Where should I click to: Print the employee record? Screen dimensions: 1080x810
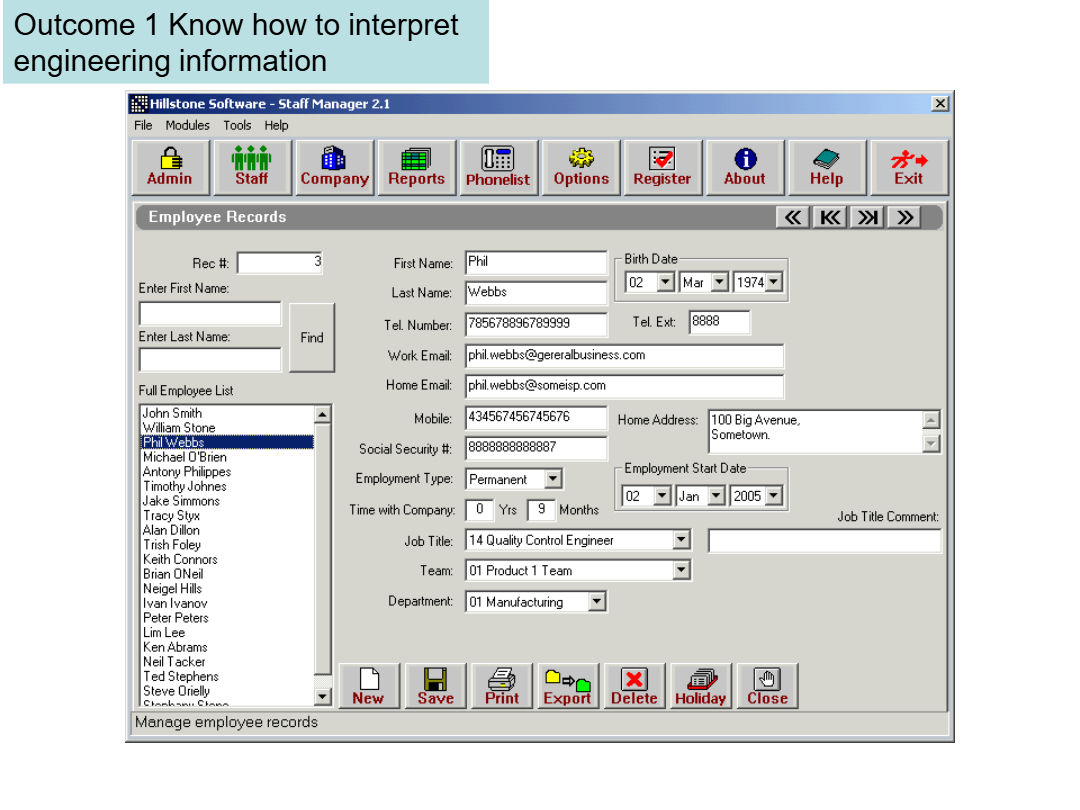click(x=501, y=686)
